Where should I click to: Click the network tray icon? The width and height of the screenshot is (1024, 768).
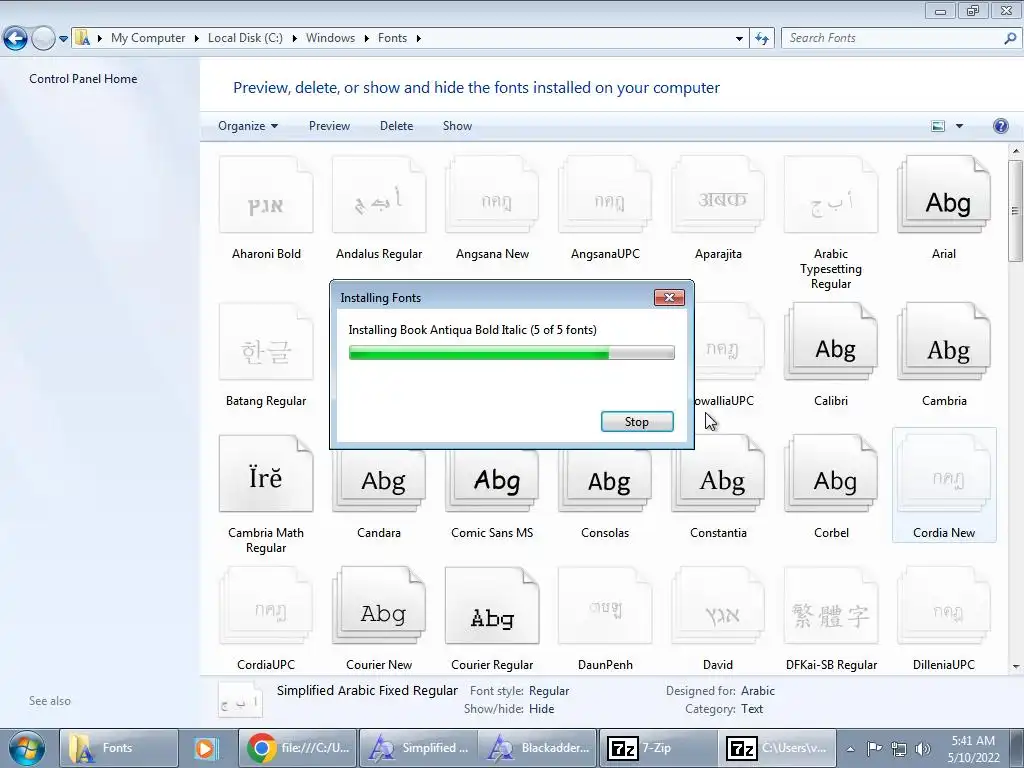tap(899, 748)
